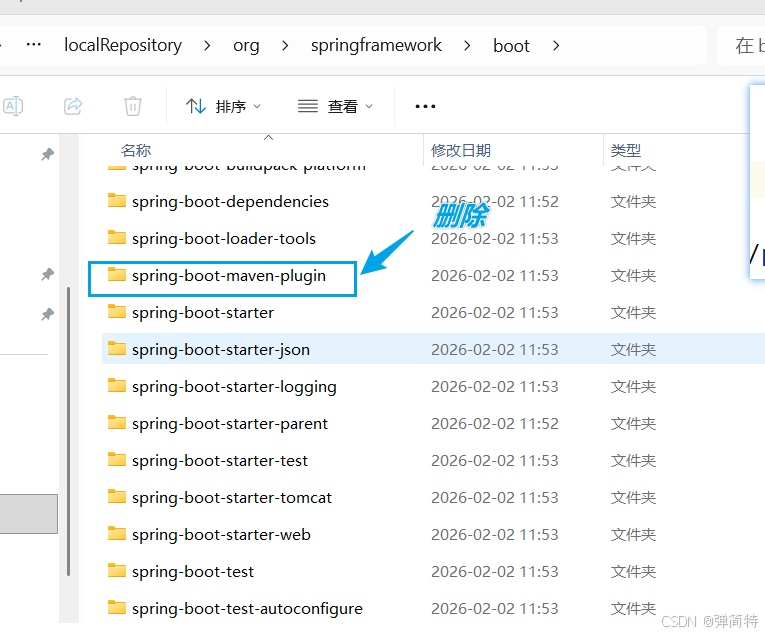This screenshot has height=635, width=765.
Task: Click the spring-boot-starter-web name
Action: tap(221, 535)
